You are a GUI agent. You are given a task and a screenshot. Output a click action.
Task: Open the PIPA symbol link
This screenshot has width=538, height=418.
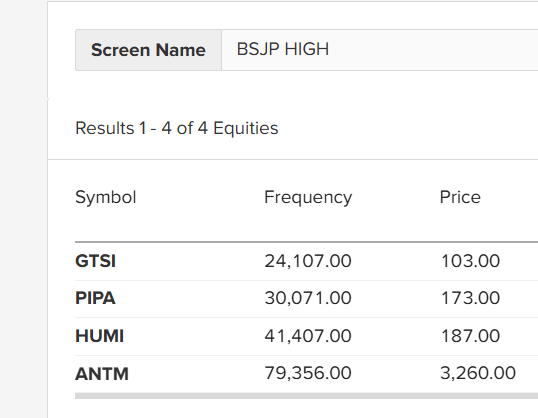click(95, 298)
